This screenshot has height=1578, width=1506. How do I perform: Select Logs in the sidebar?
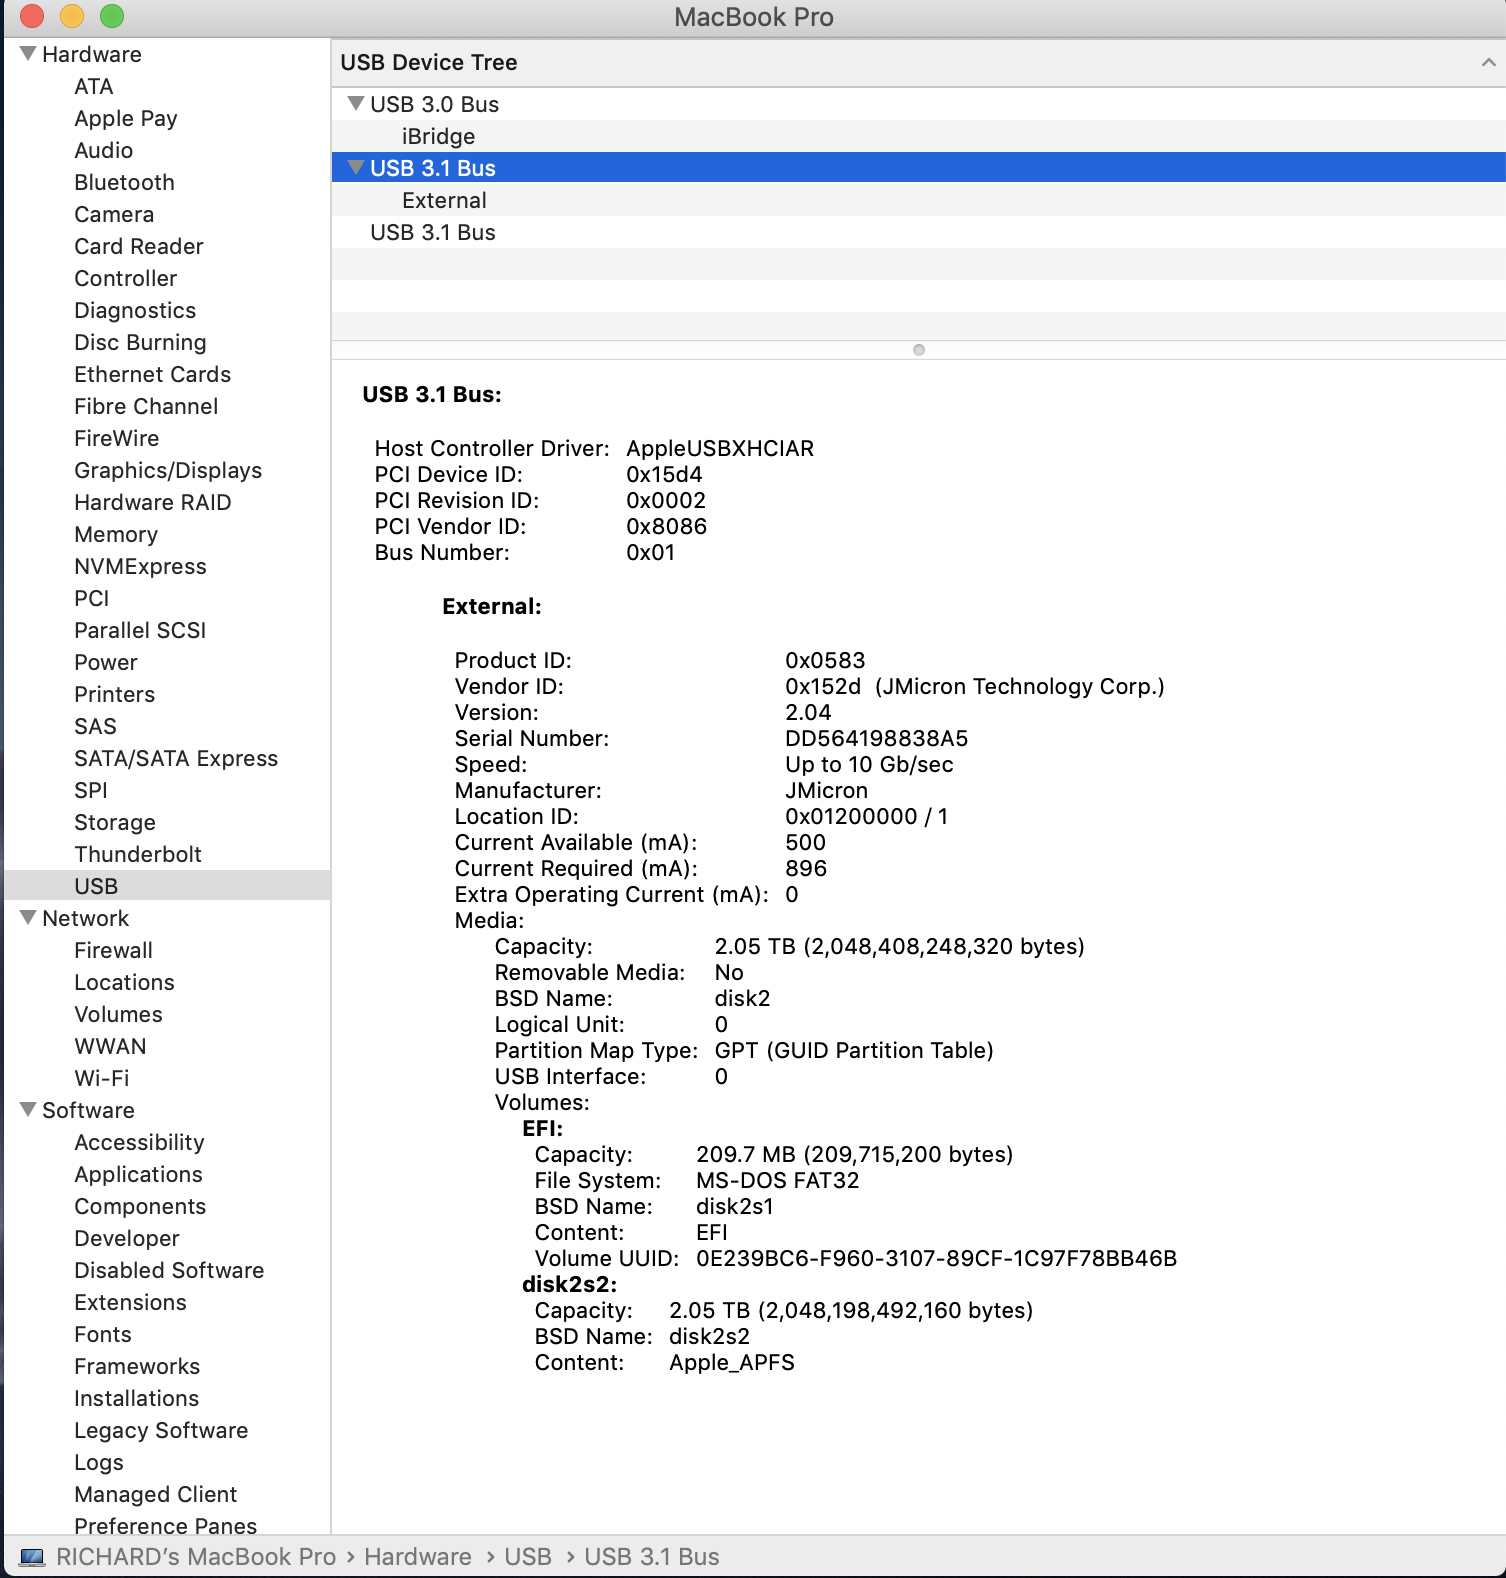99,1462
